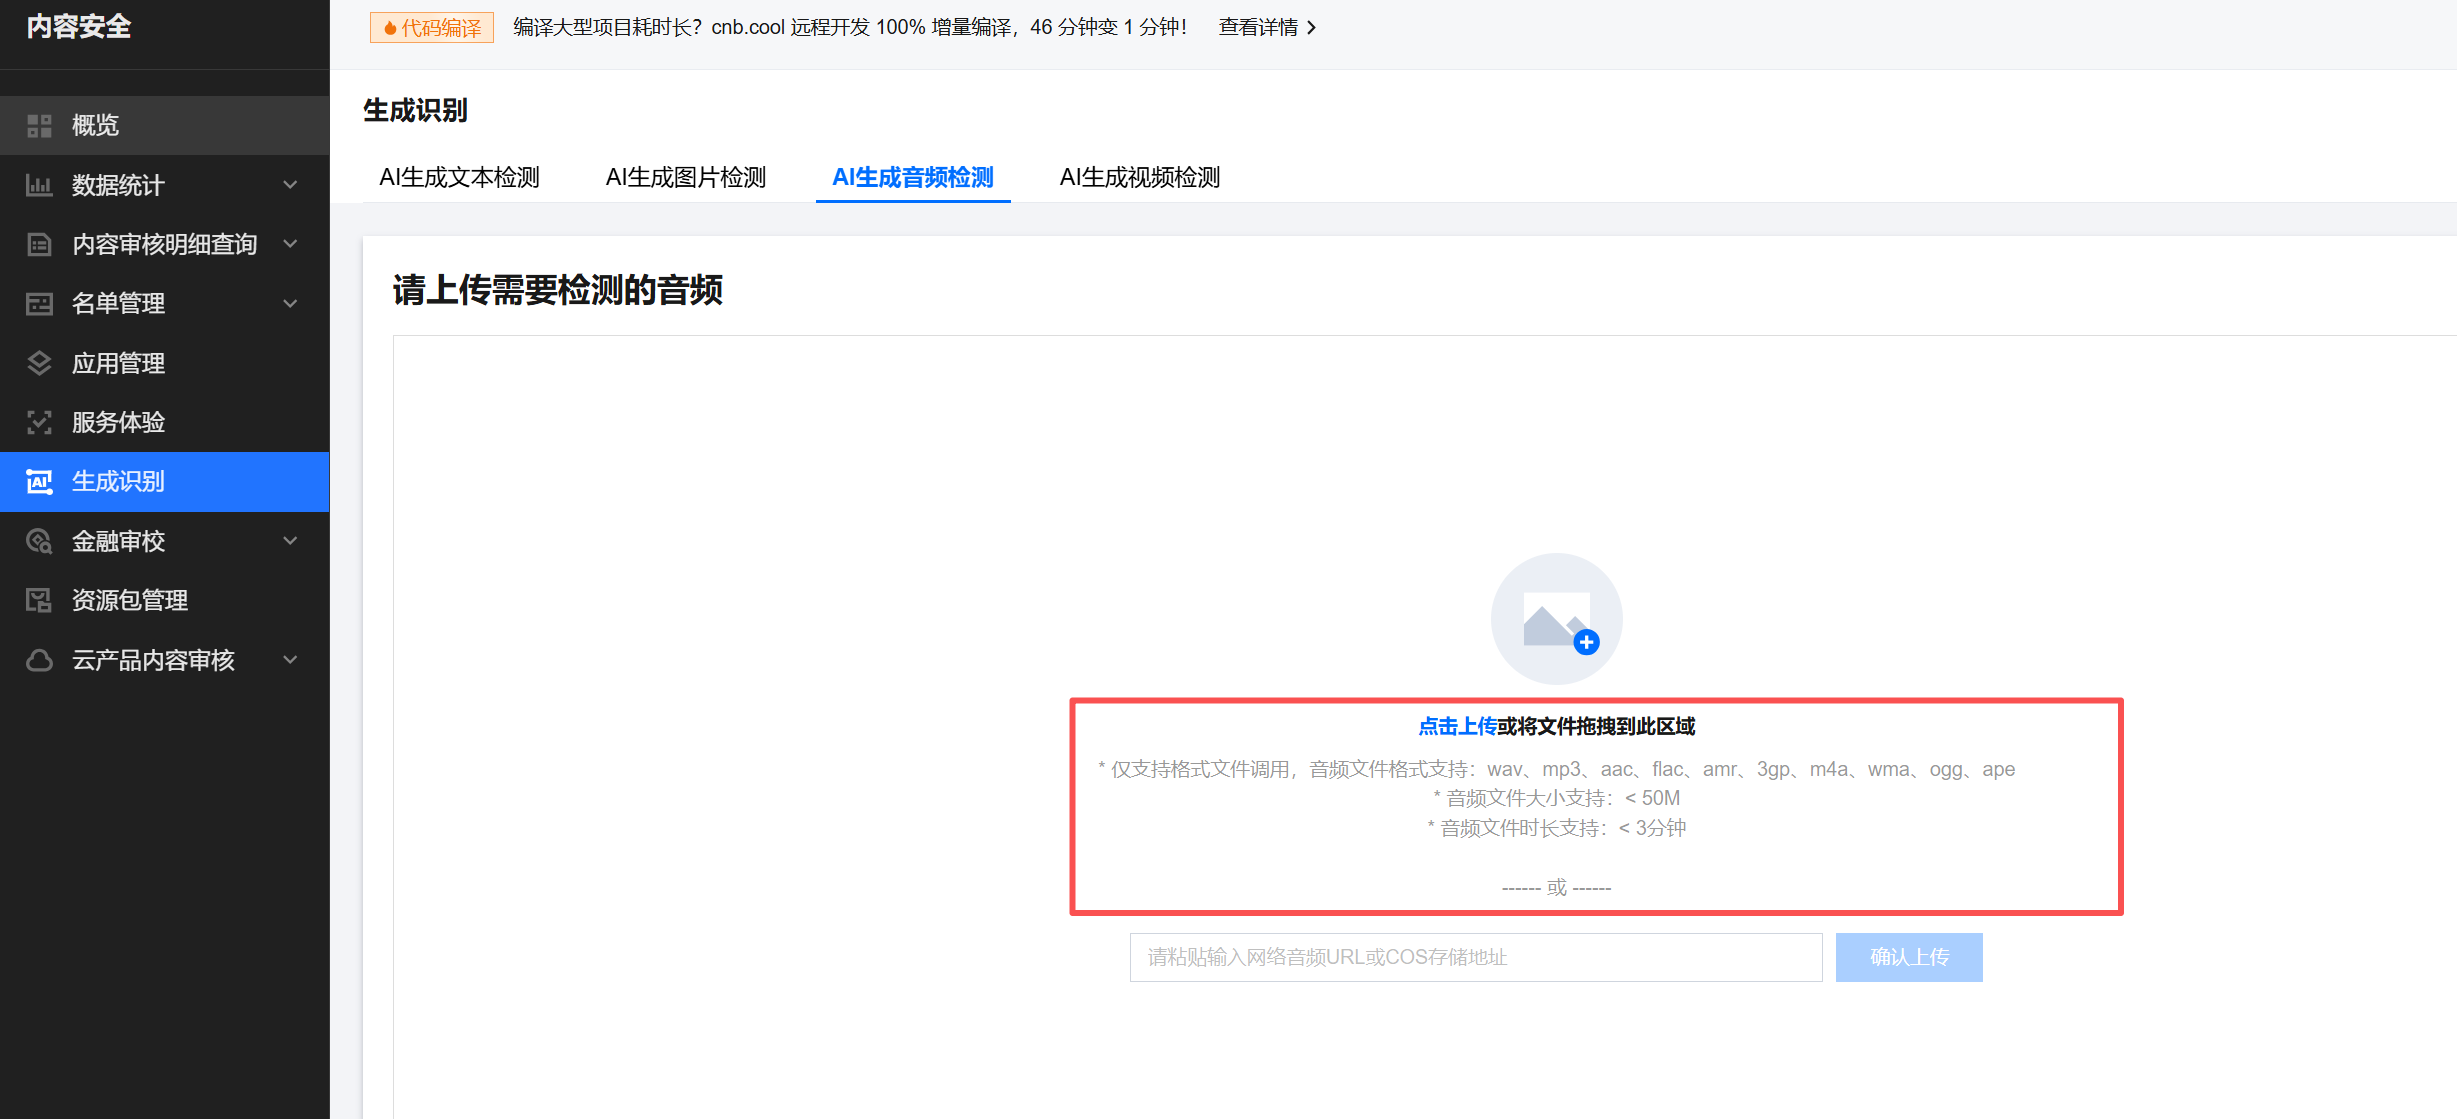Expand the 名单管理 dropdown arrow
This screenshot has width=2457, height=1119.
[x=290, y=304]
